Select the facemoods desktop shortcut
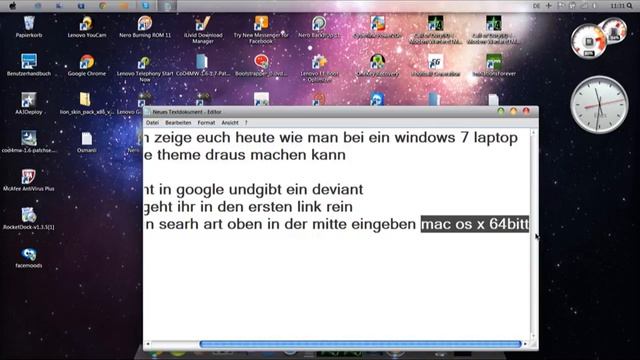Image resolution: width=640 pixels, height=360 pixels. pyautogui.click(x=29, y=257)
